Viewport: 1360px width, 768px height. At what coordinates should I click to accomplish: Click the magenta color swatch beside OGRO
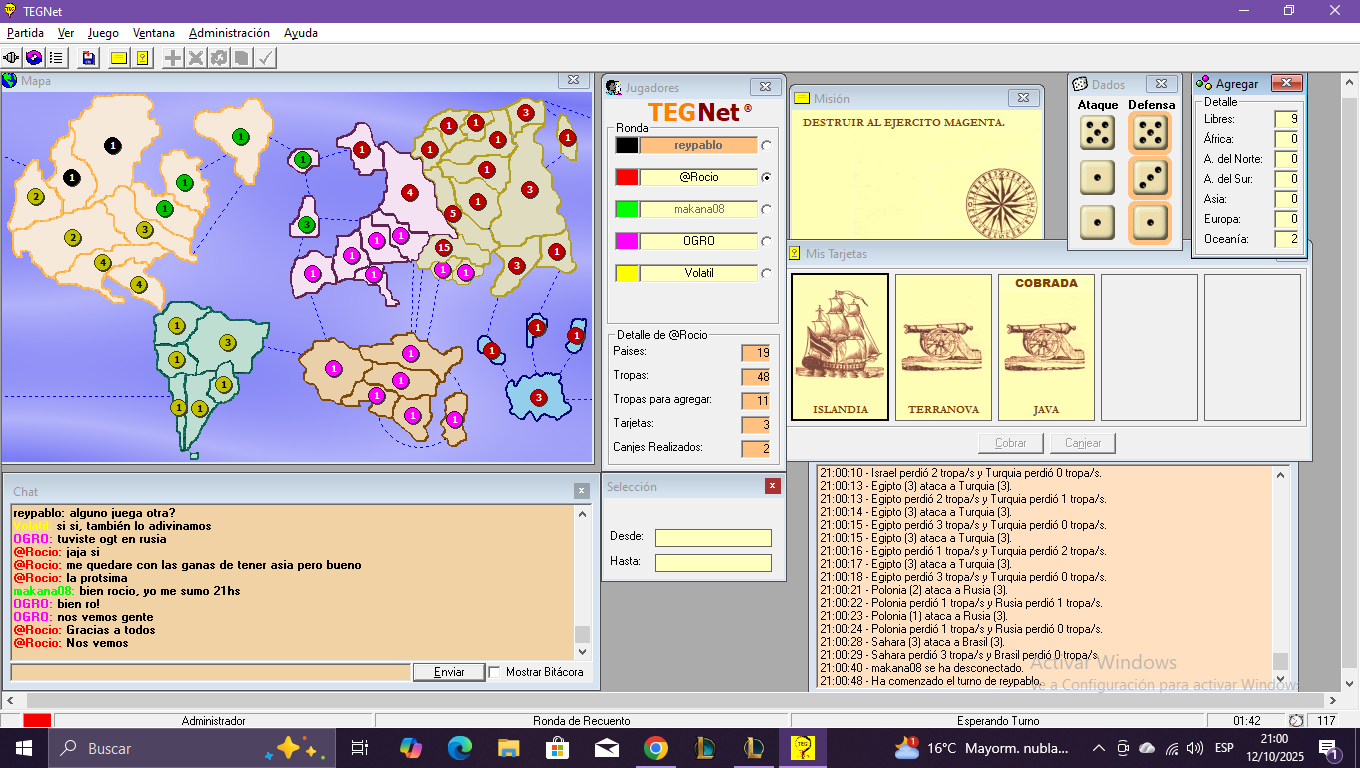(627, 241)
